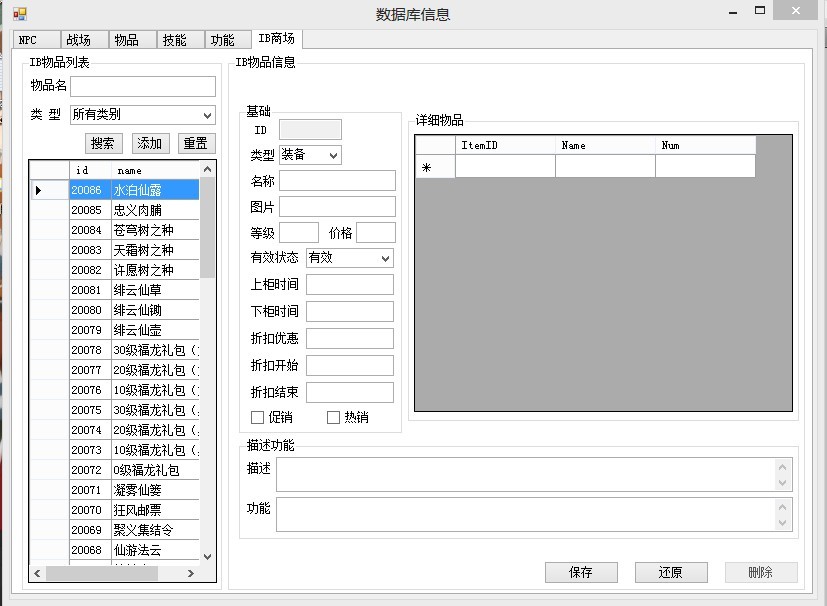Select row 20084 苍穹树之种
Screen dimensions: 827x606
[x=115, y=230]
